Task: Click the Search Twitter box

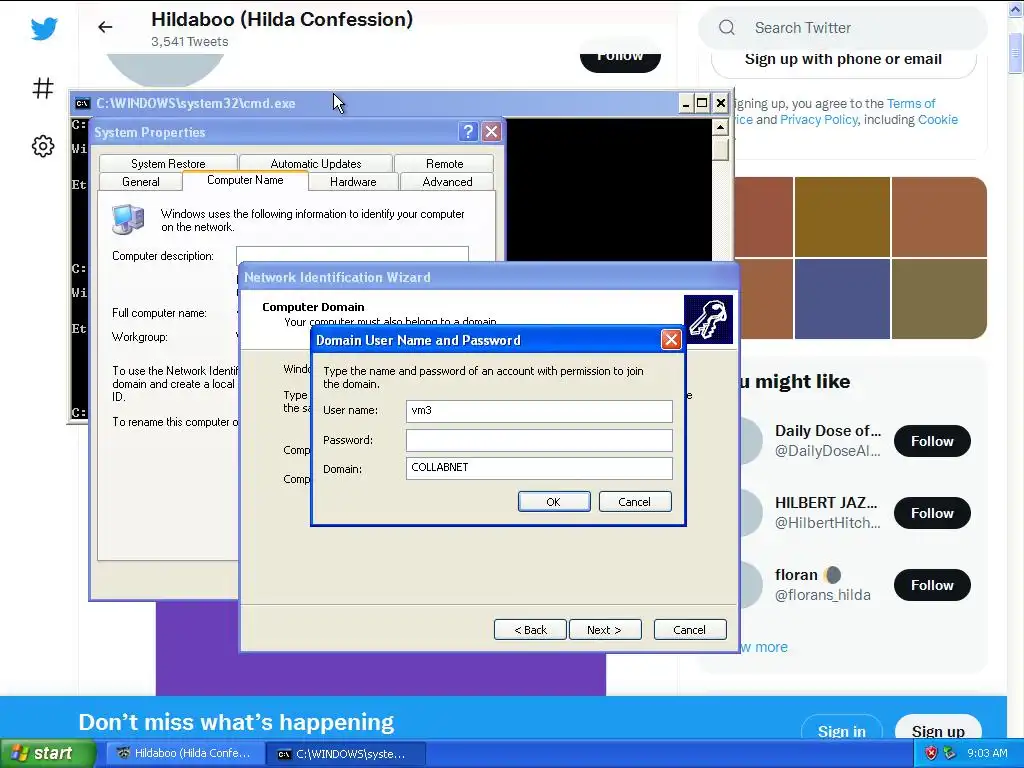Action: pos(842,27)
